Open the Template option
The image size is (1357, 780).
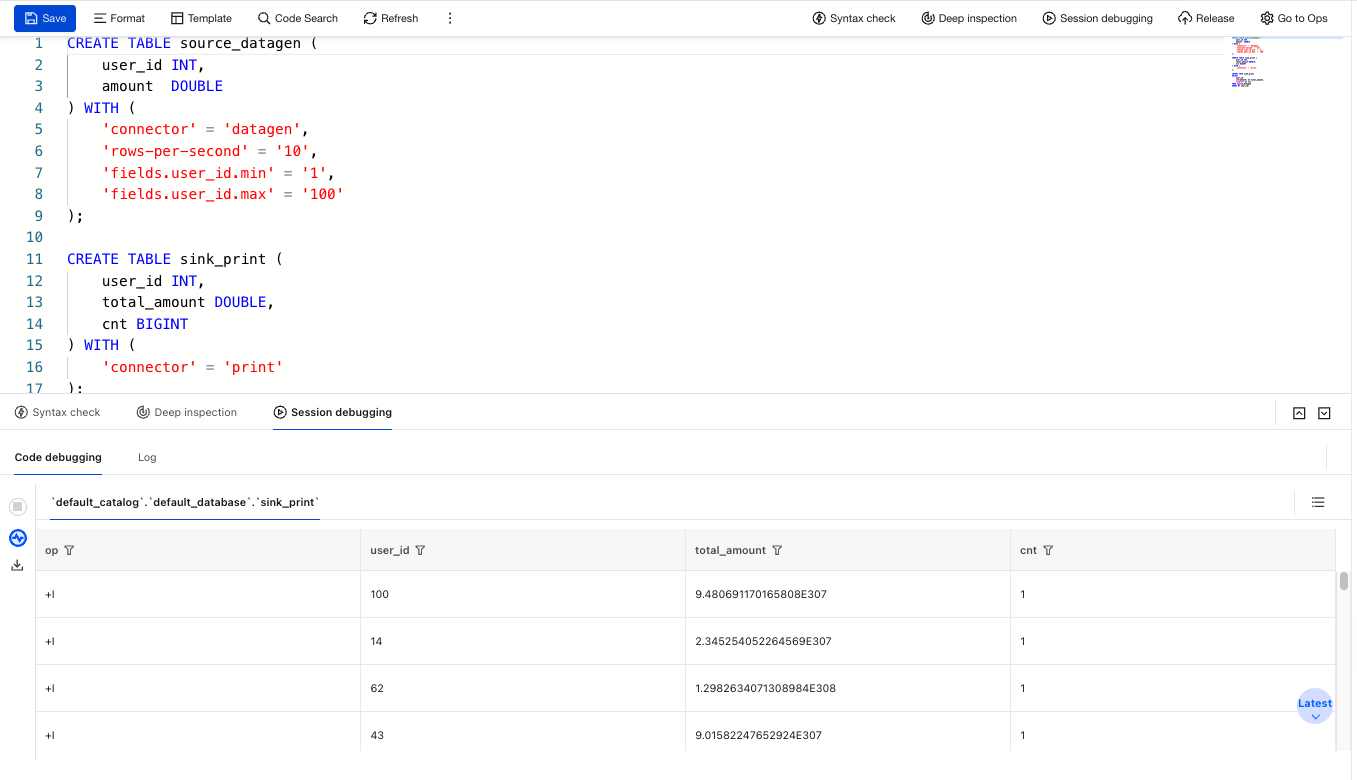[201, 18]
